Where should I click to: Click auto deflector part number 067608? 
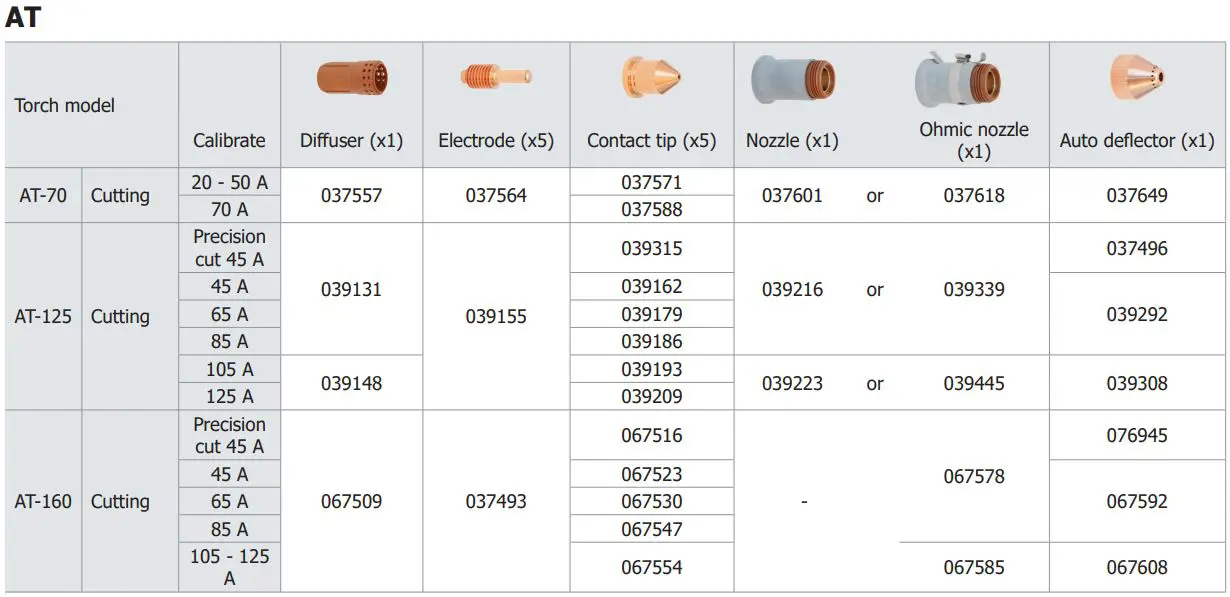pyautogui.click(x=1137, y=567)
